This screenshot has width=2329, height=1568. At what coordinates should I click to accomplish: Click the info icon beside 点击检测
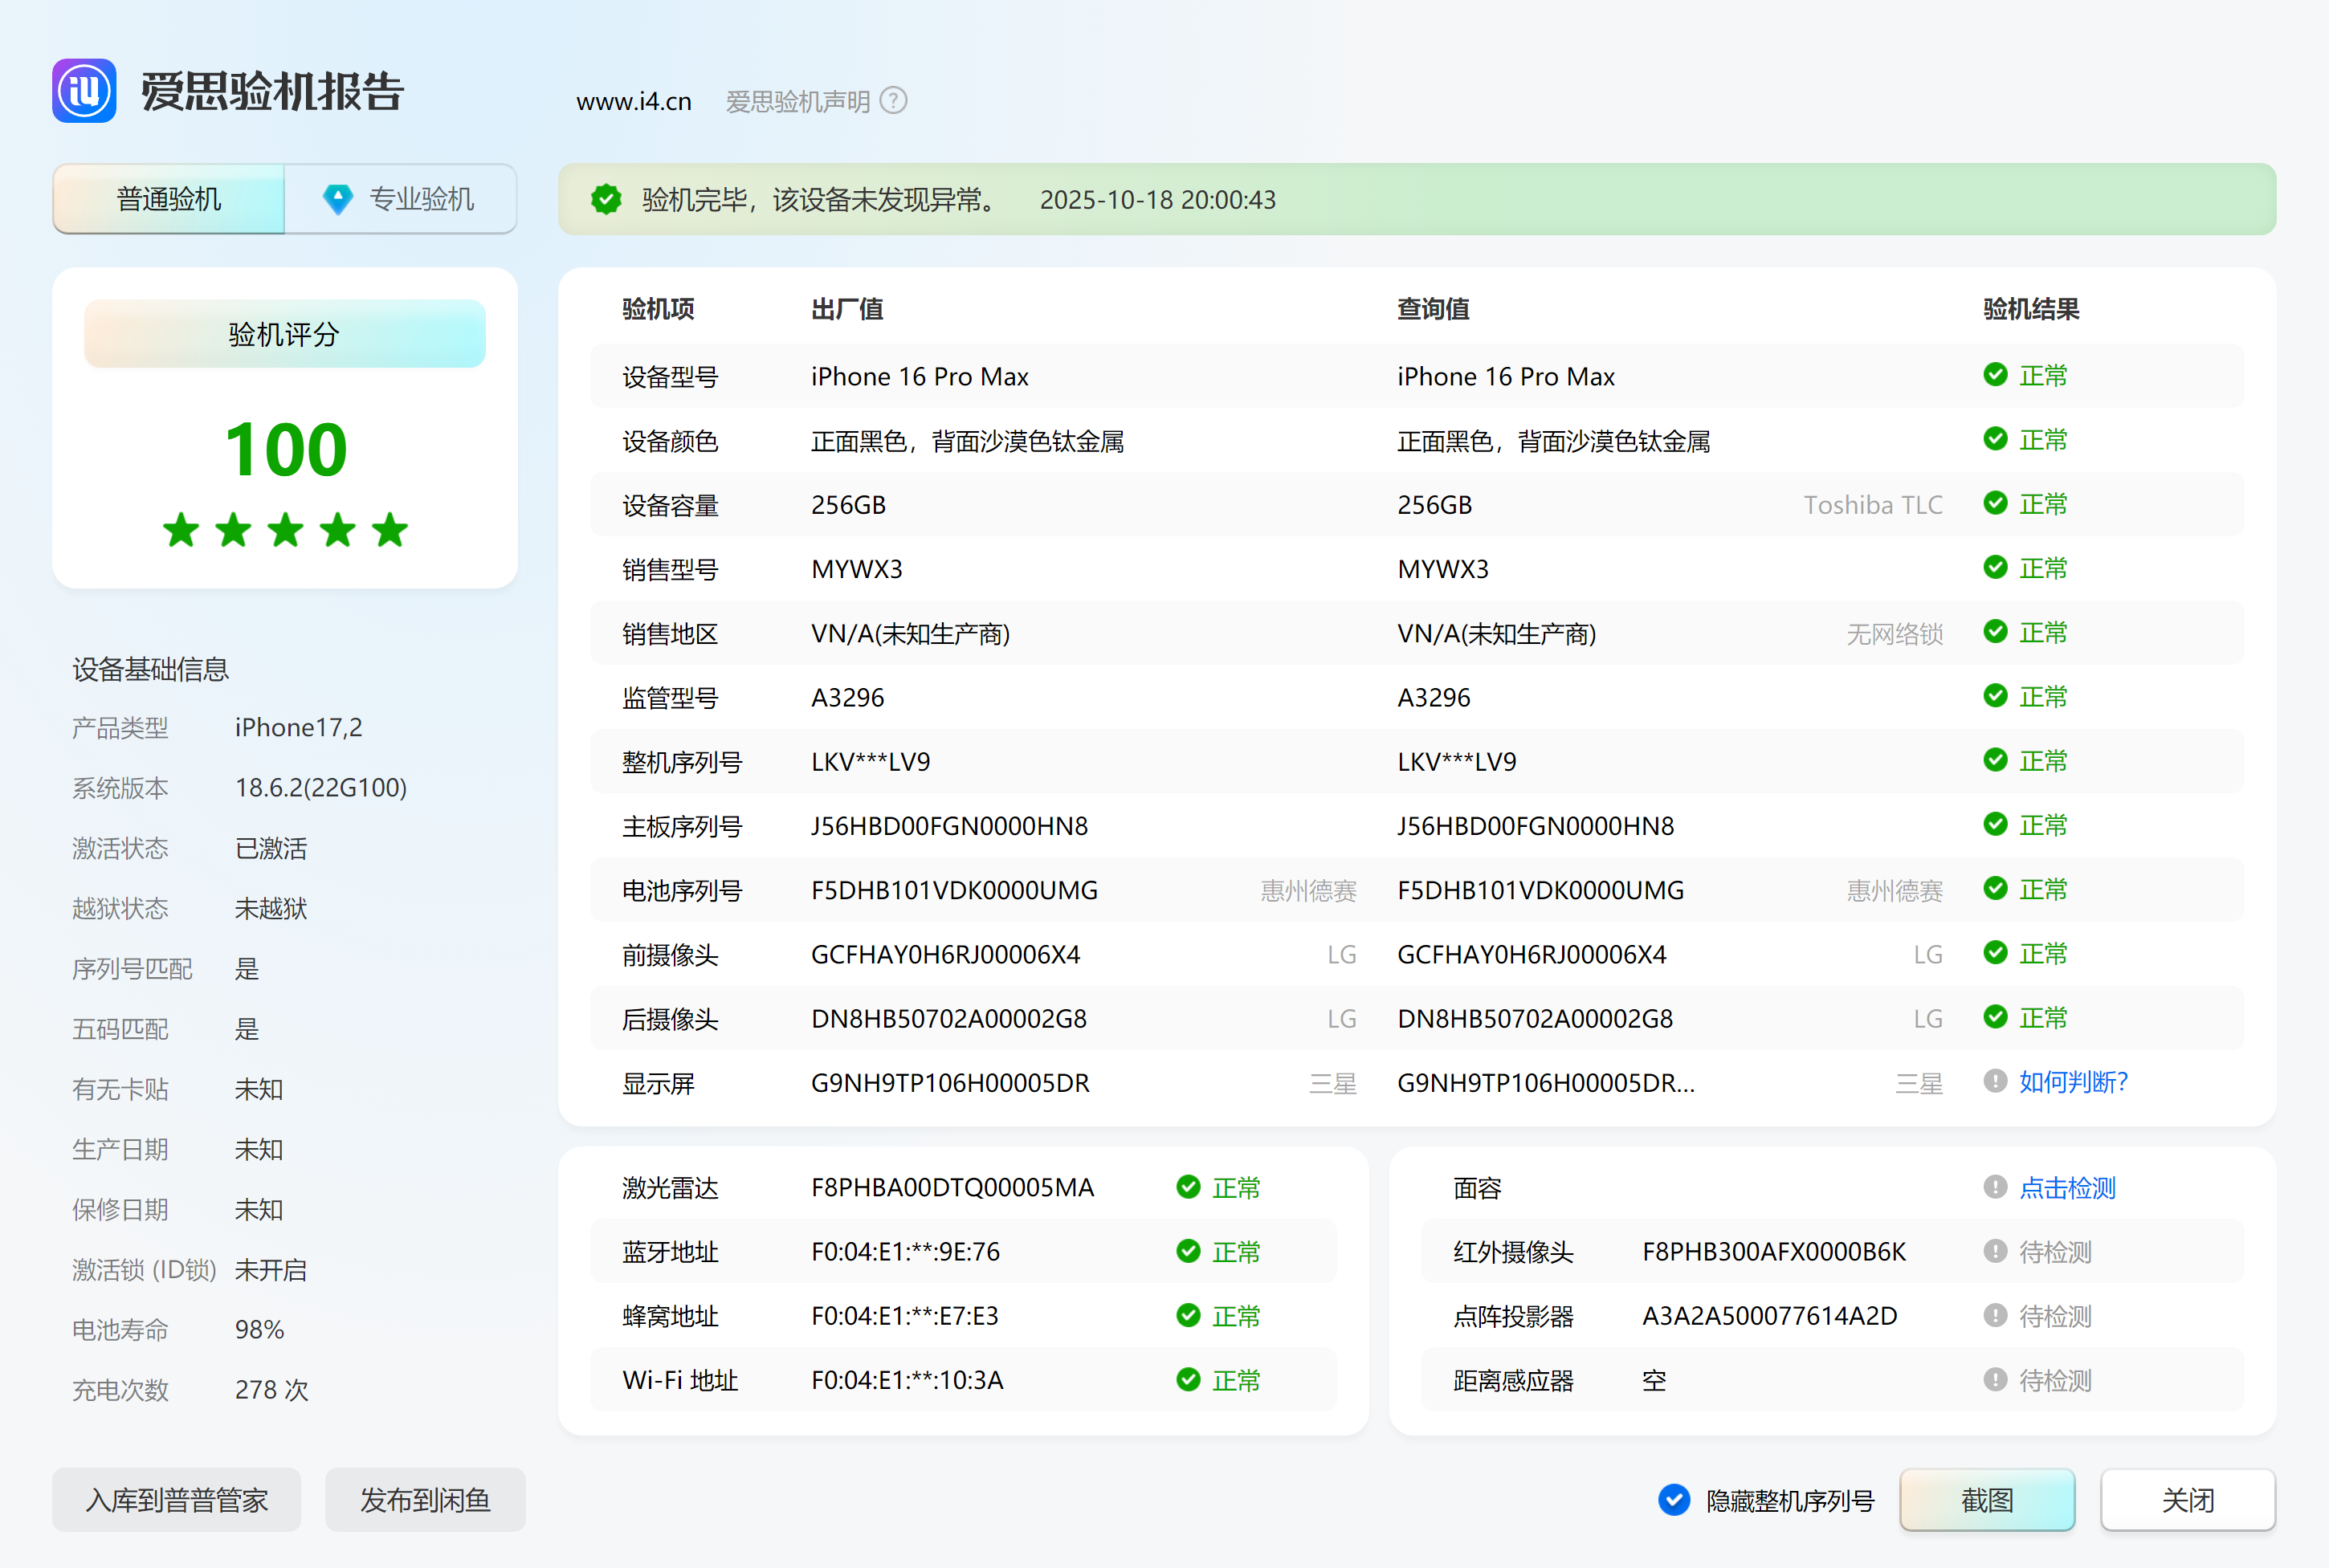click(x=1995, y=1187)
